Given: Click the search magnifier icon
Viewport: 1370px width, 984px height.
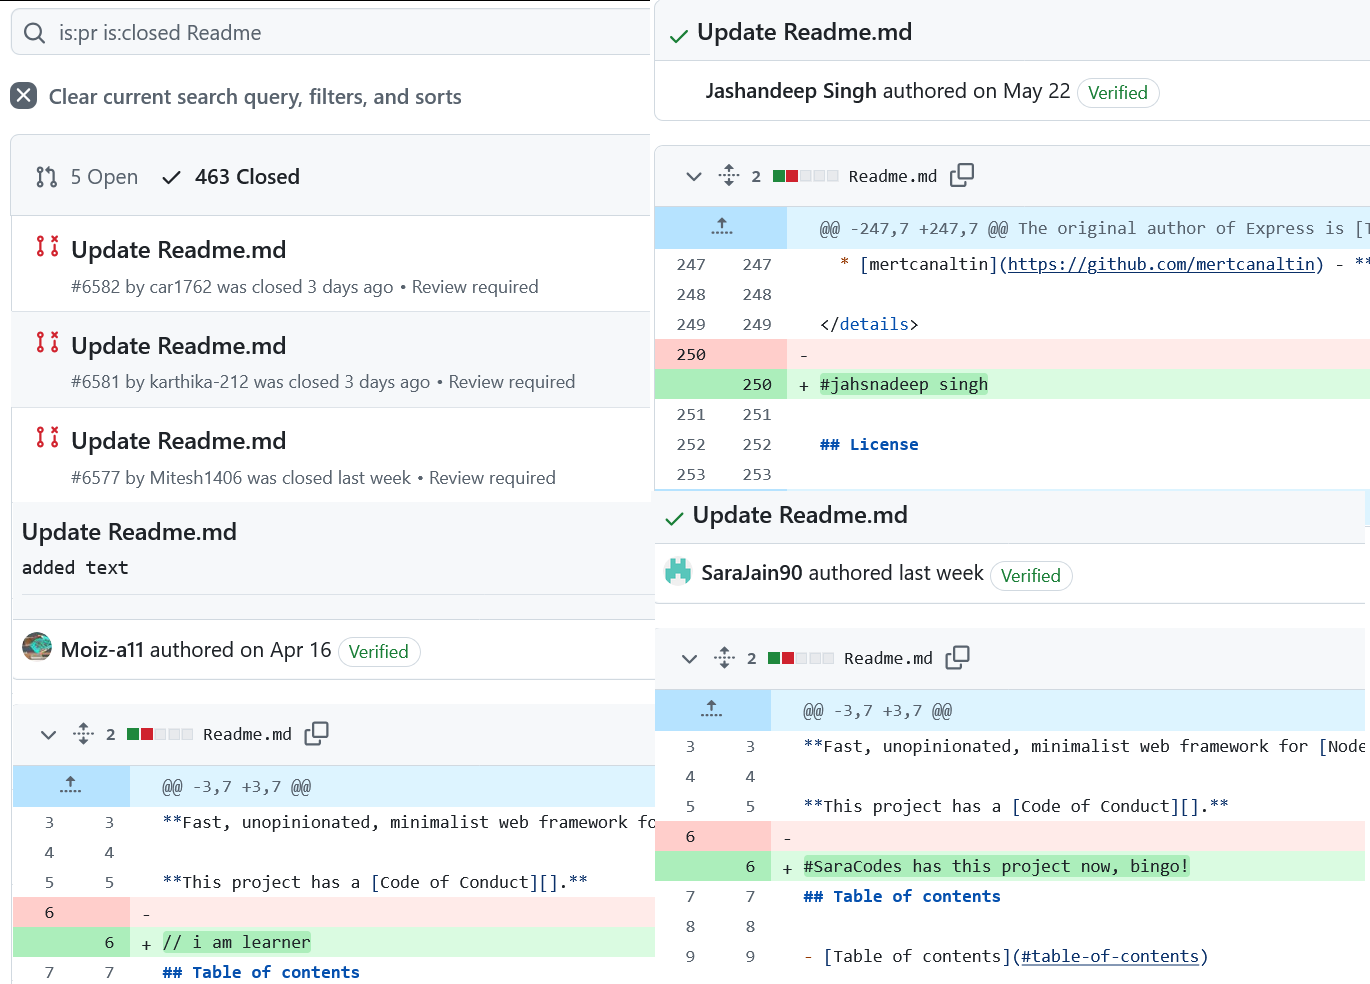Looking at the screenshot, I should click(x=34, y=33).
